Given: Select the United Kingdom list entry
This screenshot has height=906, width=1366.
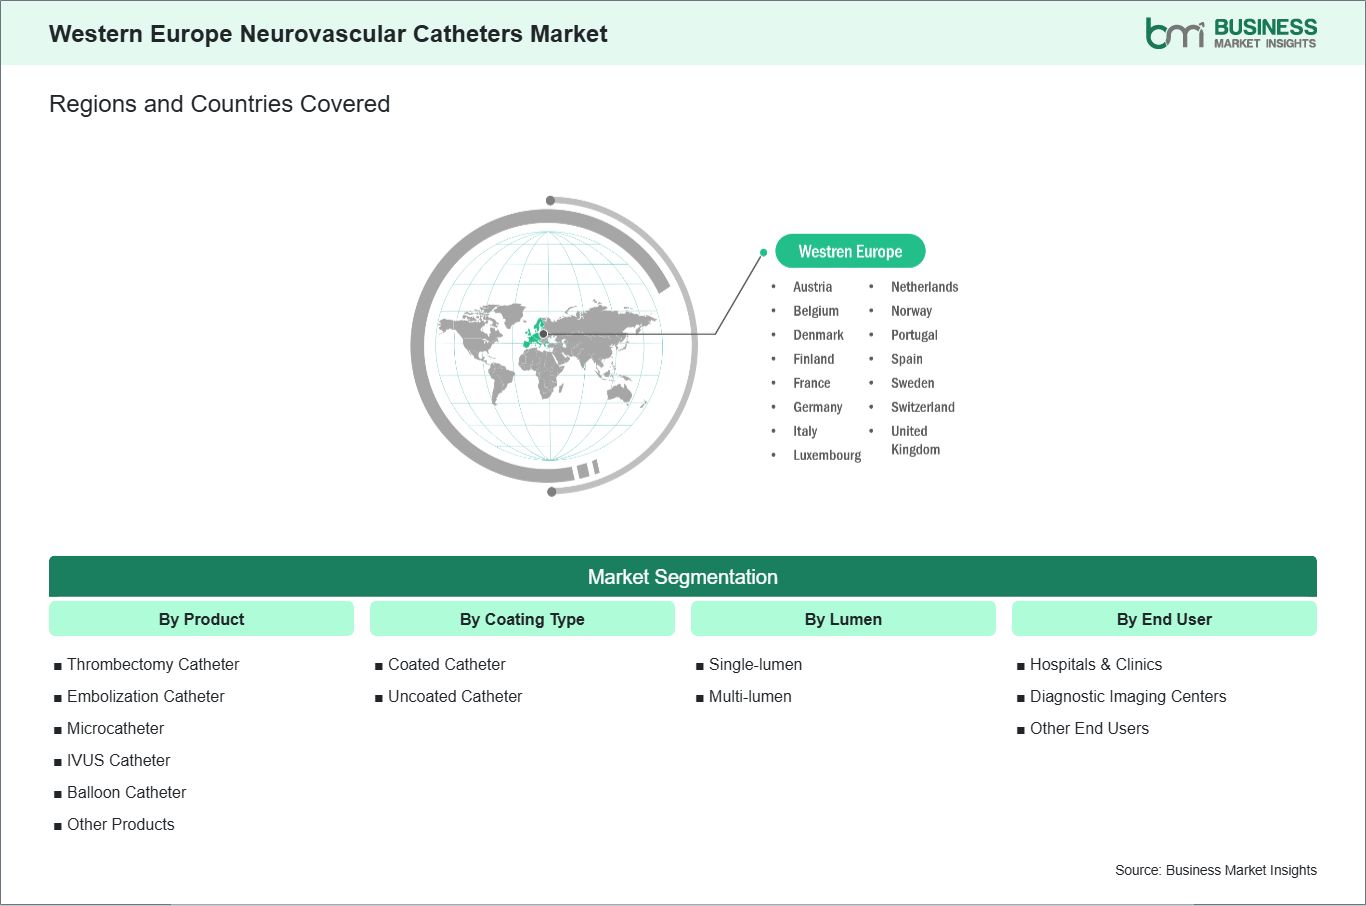Looking at the screenshot, I should coord(915,440).
